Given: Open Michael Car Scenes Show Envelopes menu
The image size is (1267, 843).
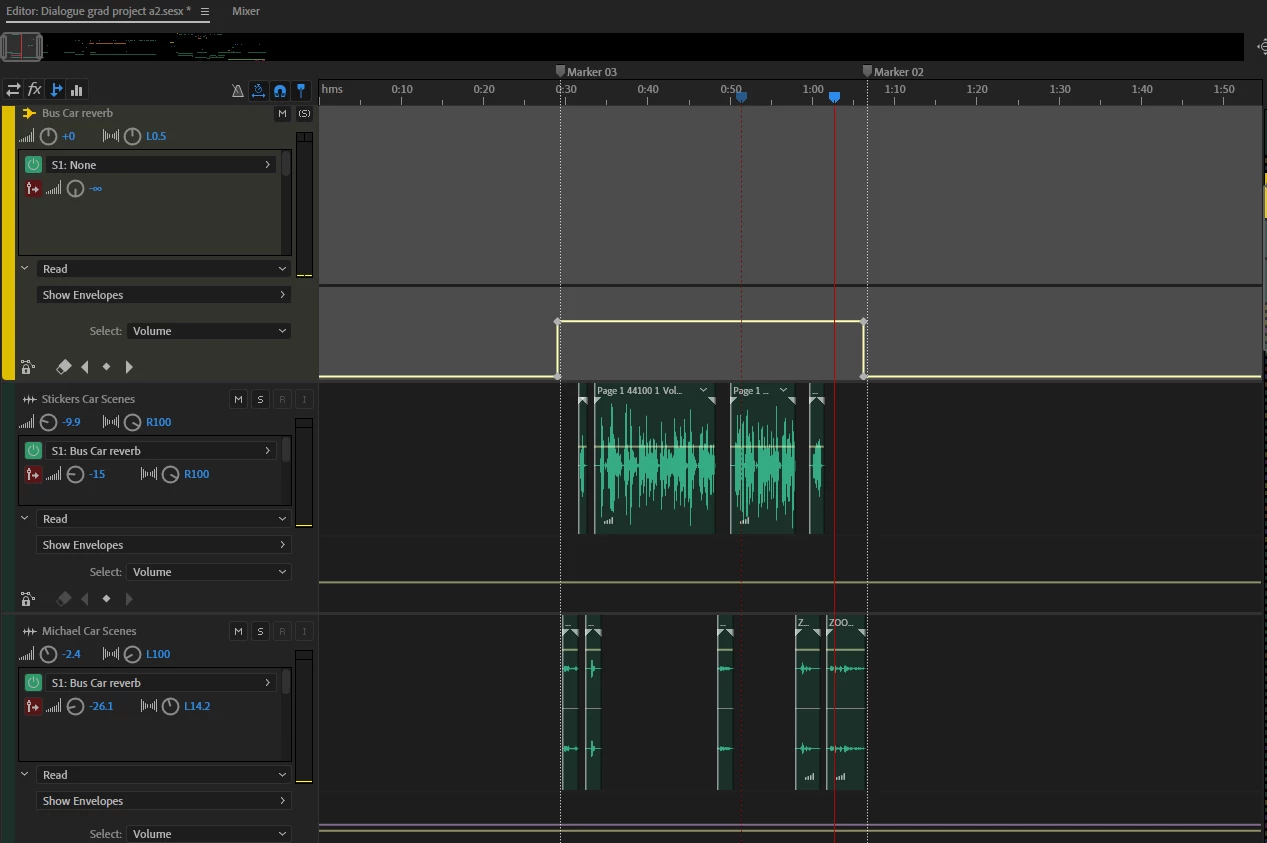Looking at the screenshot, I should 164,801.
